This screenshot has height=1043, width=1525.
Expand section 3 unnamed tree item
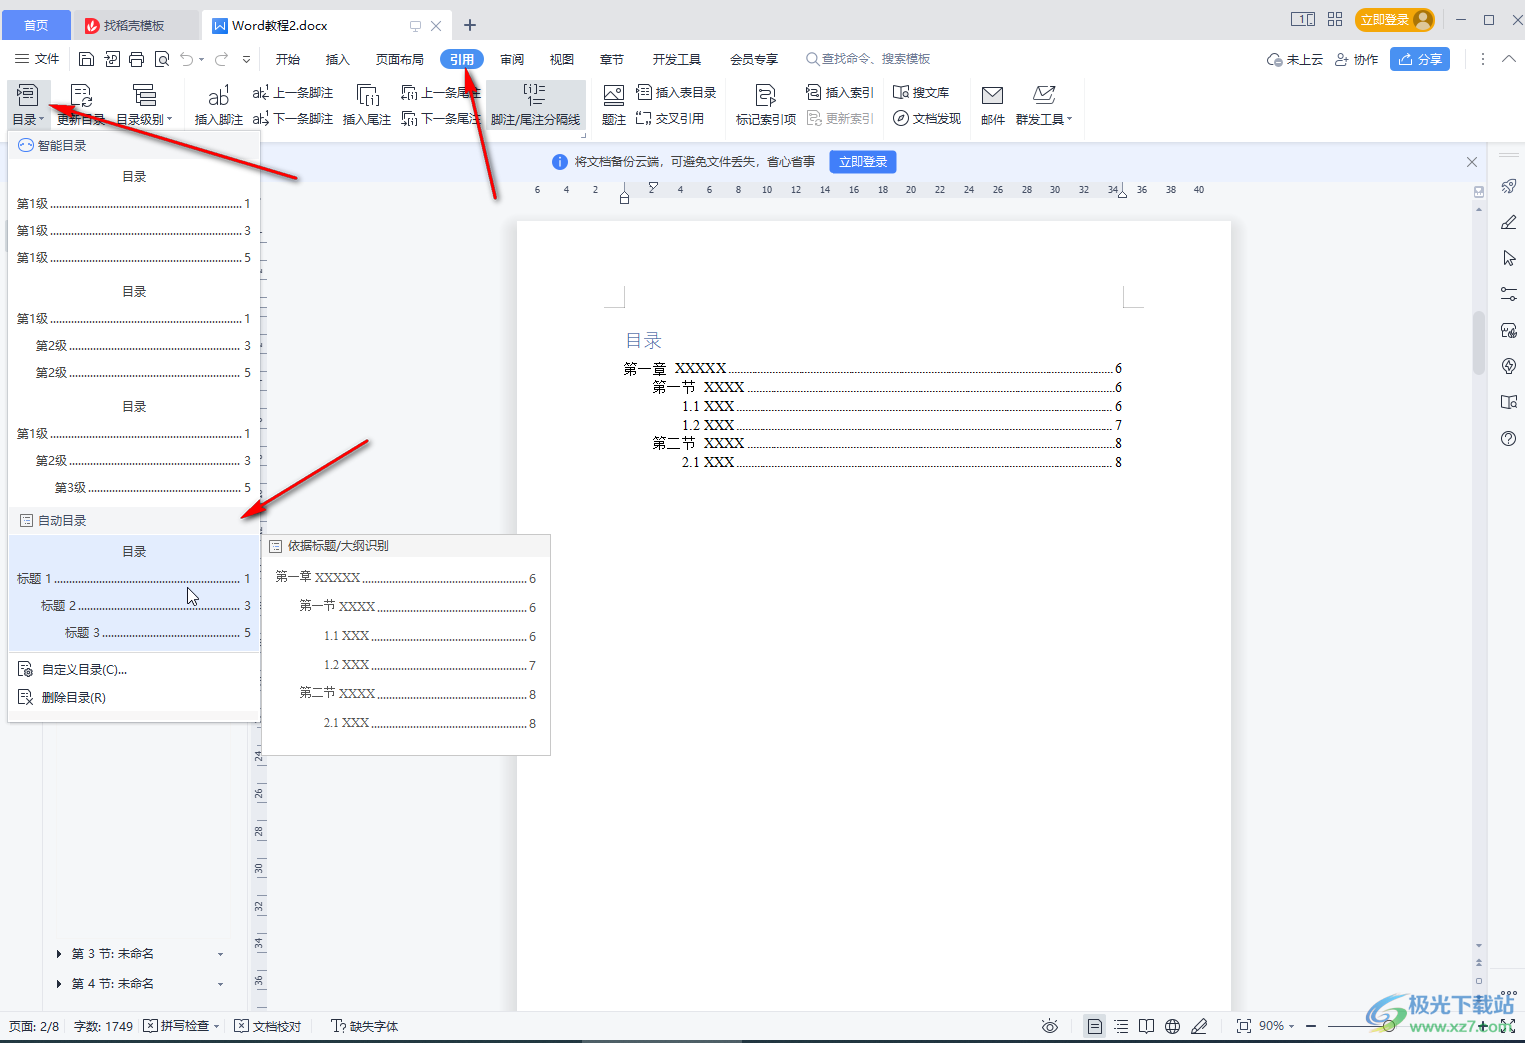coord(59,954)
